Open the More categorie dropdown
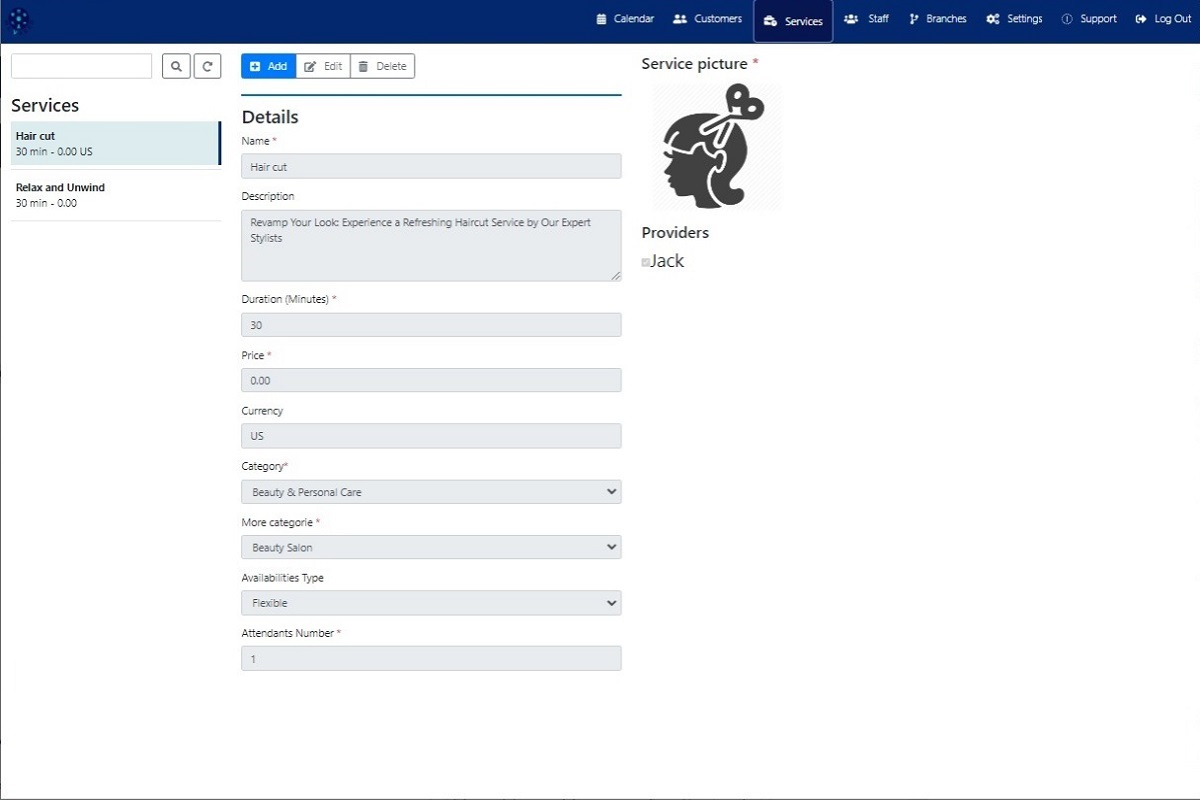Viewport: 1200px width, 800px height. coord(430,548)
